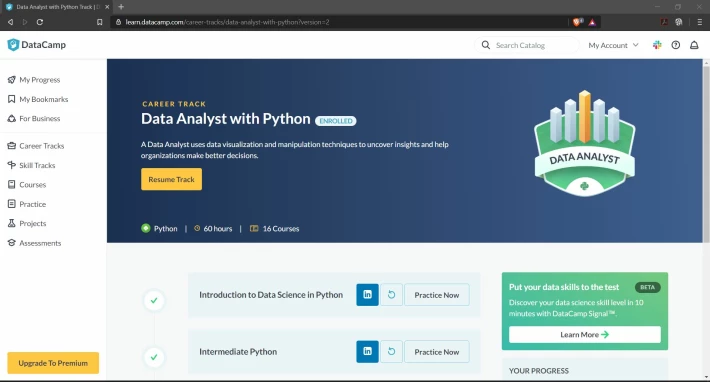Screen dimensions: 710x382
Task: Reset progress for Introduction to Data Science
Action: click(391, 295)
